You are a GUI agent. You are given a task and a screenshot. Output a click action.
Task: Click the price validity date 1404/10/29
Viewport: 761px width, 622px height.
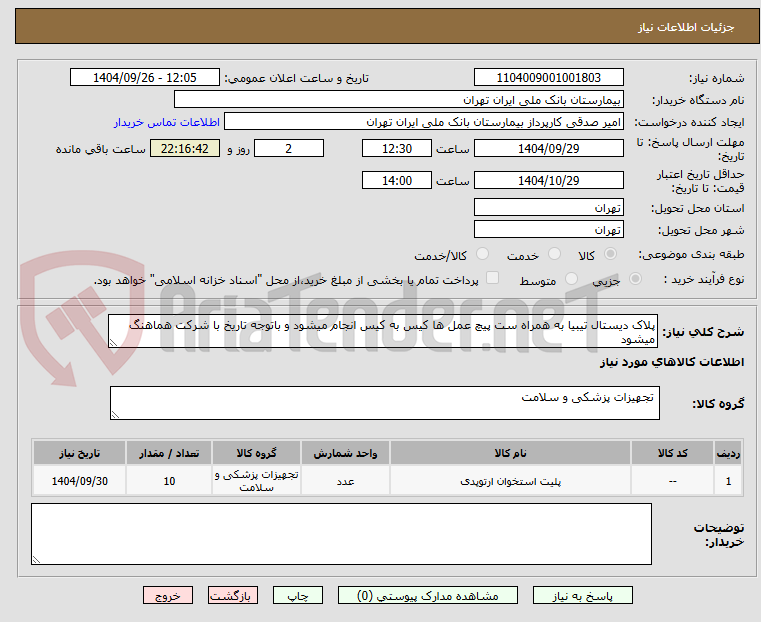tap(548, 180)
